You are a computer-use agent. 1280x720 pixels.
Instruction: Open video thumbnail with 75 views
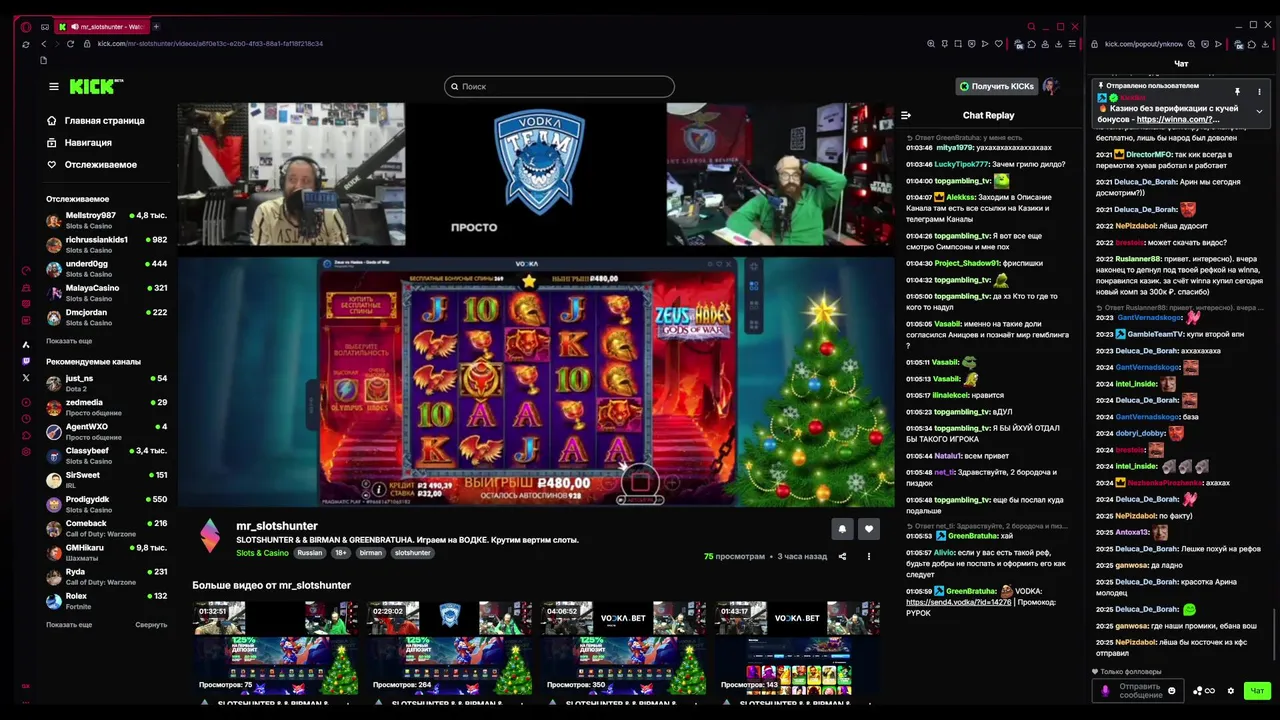275,648
